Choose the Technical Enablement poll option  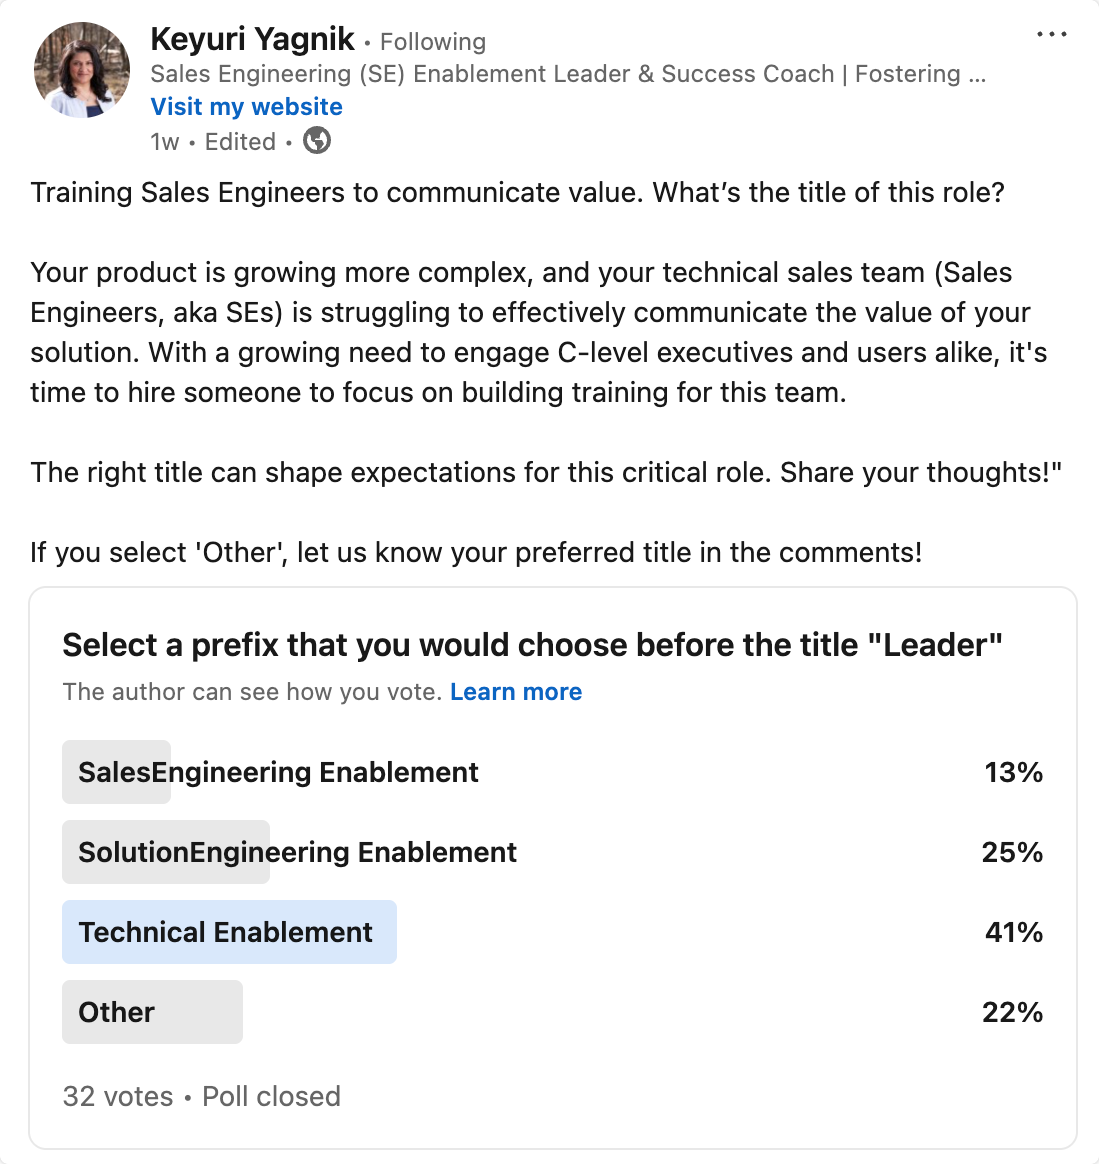point(552,932)
